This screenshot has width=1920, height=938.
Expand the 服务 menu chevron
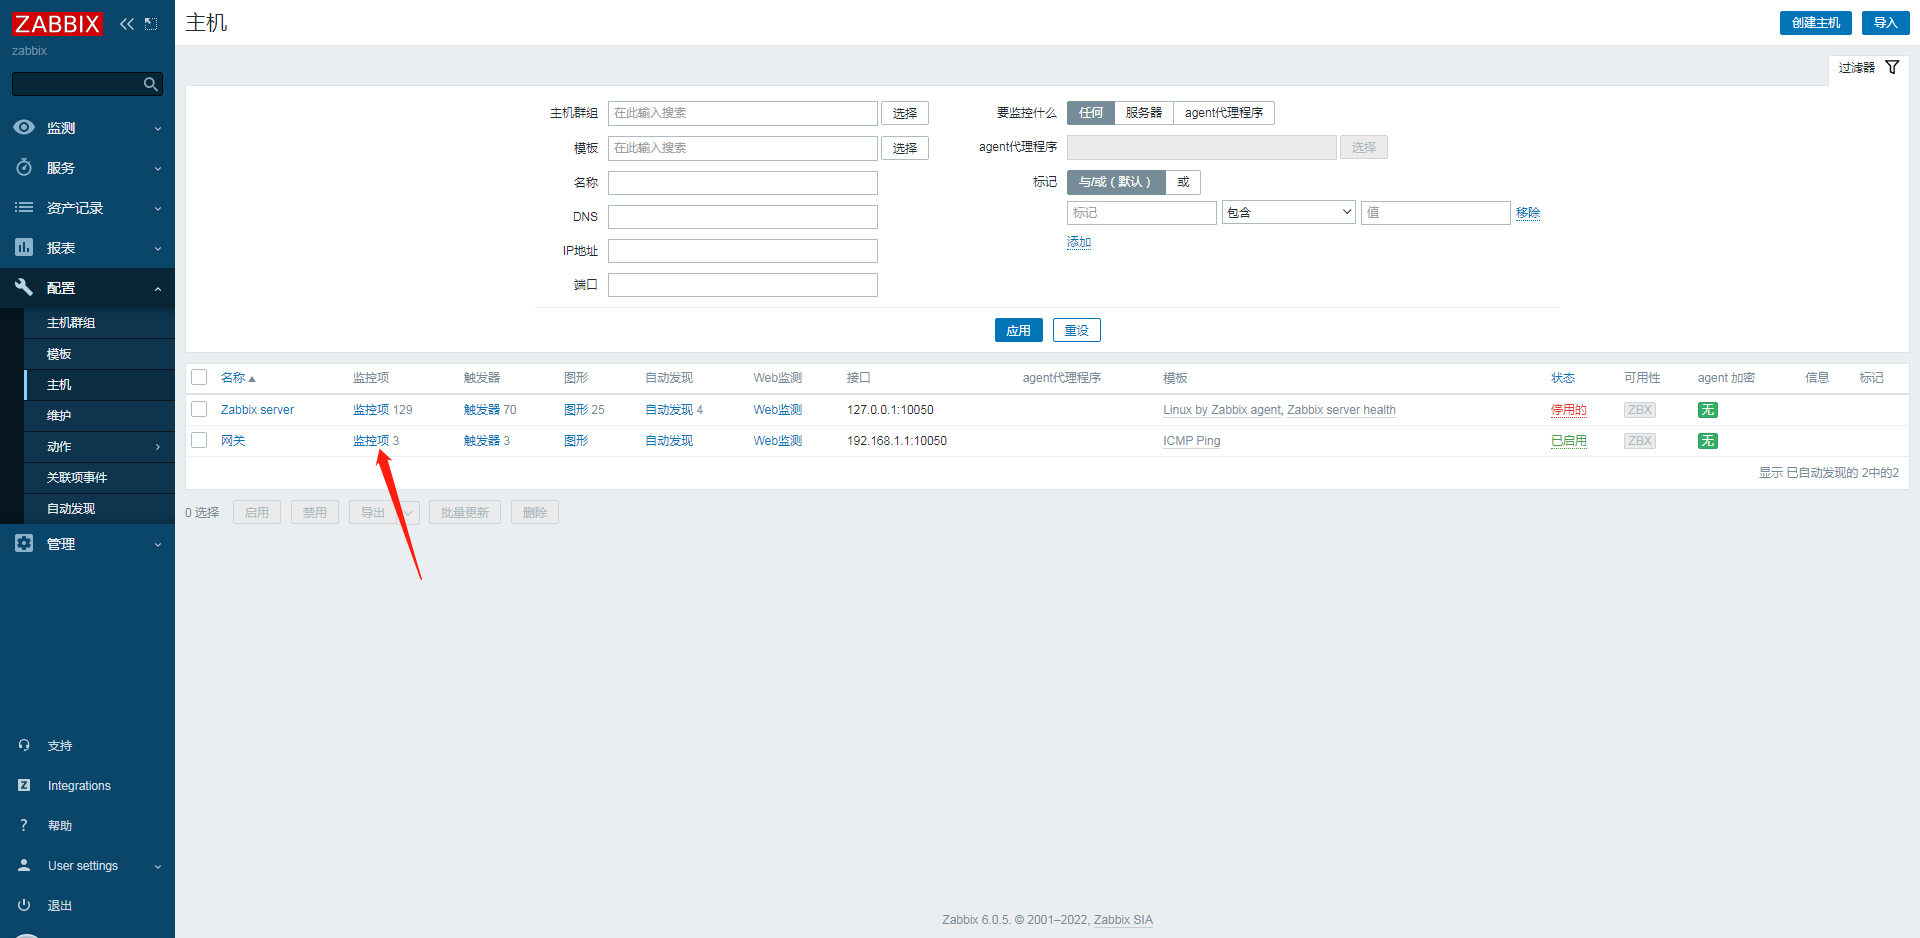coord(158,168)
